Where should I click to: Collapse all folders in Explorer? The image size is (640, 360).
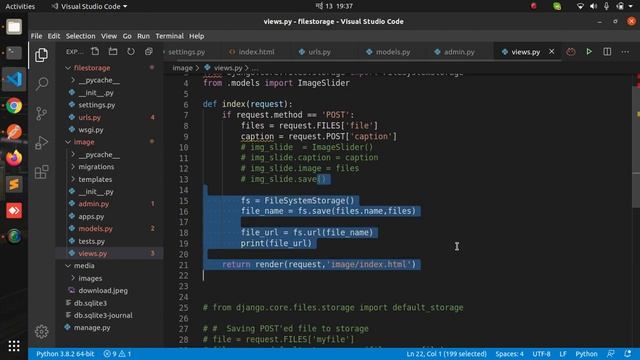coord(149,51)
